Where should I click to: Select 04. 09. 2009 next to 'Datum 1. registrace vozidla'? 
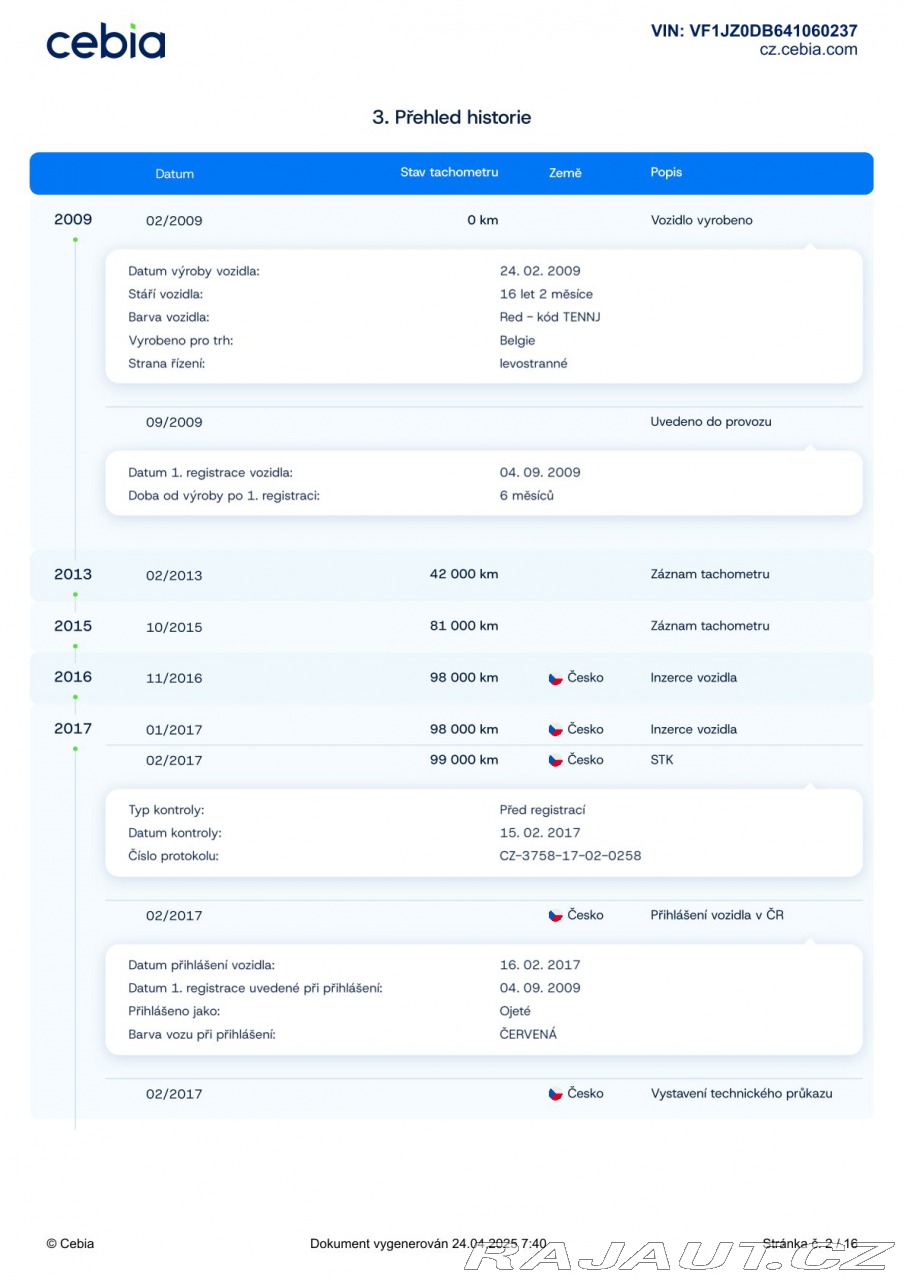tap(540, 473)
